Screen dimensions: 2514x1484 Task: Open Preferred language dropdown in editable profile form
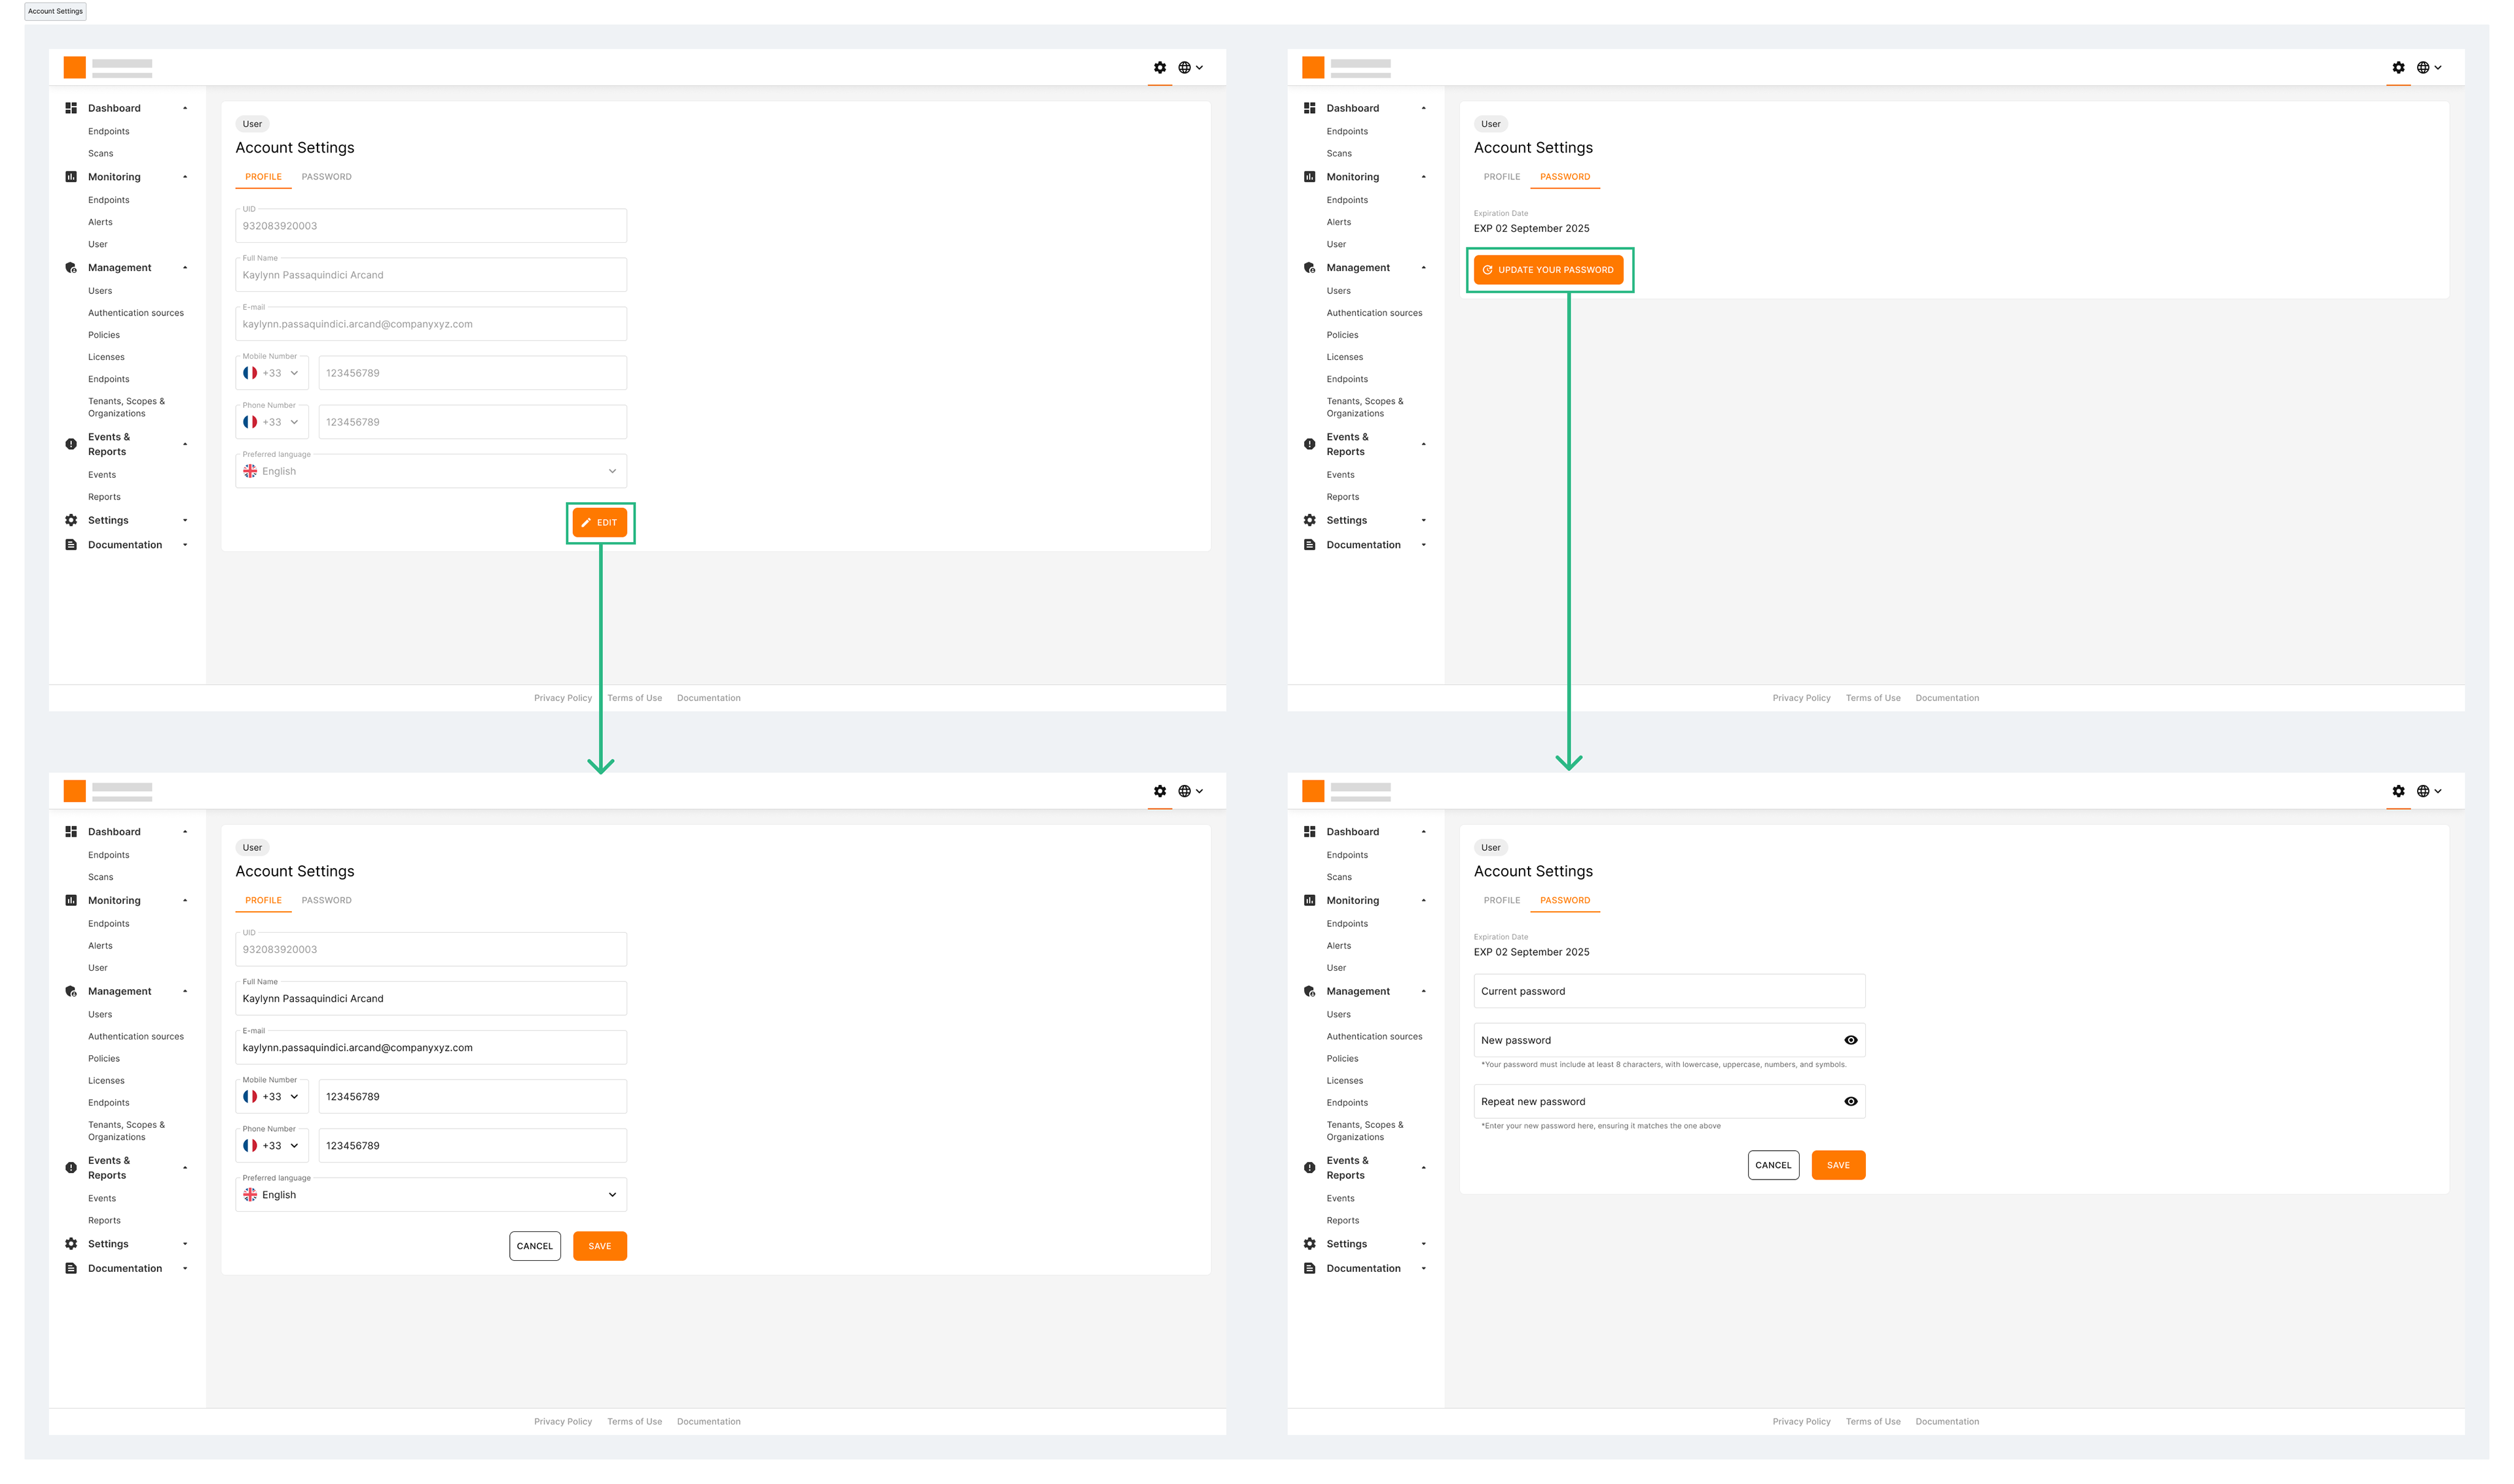pyautogui.click(x=431, y=1195)
